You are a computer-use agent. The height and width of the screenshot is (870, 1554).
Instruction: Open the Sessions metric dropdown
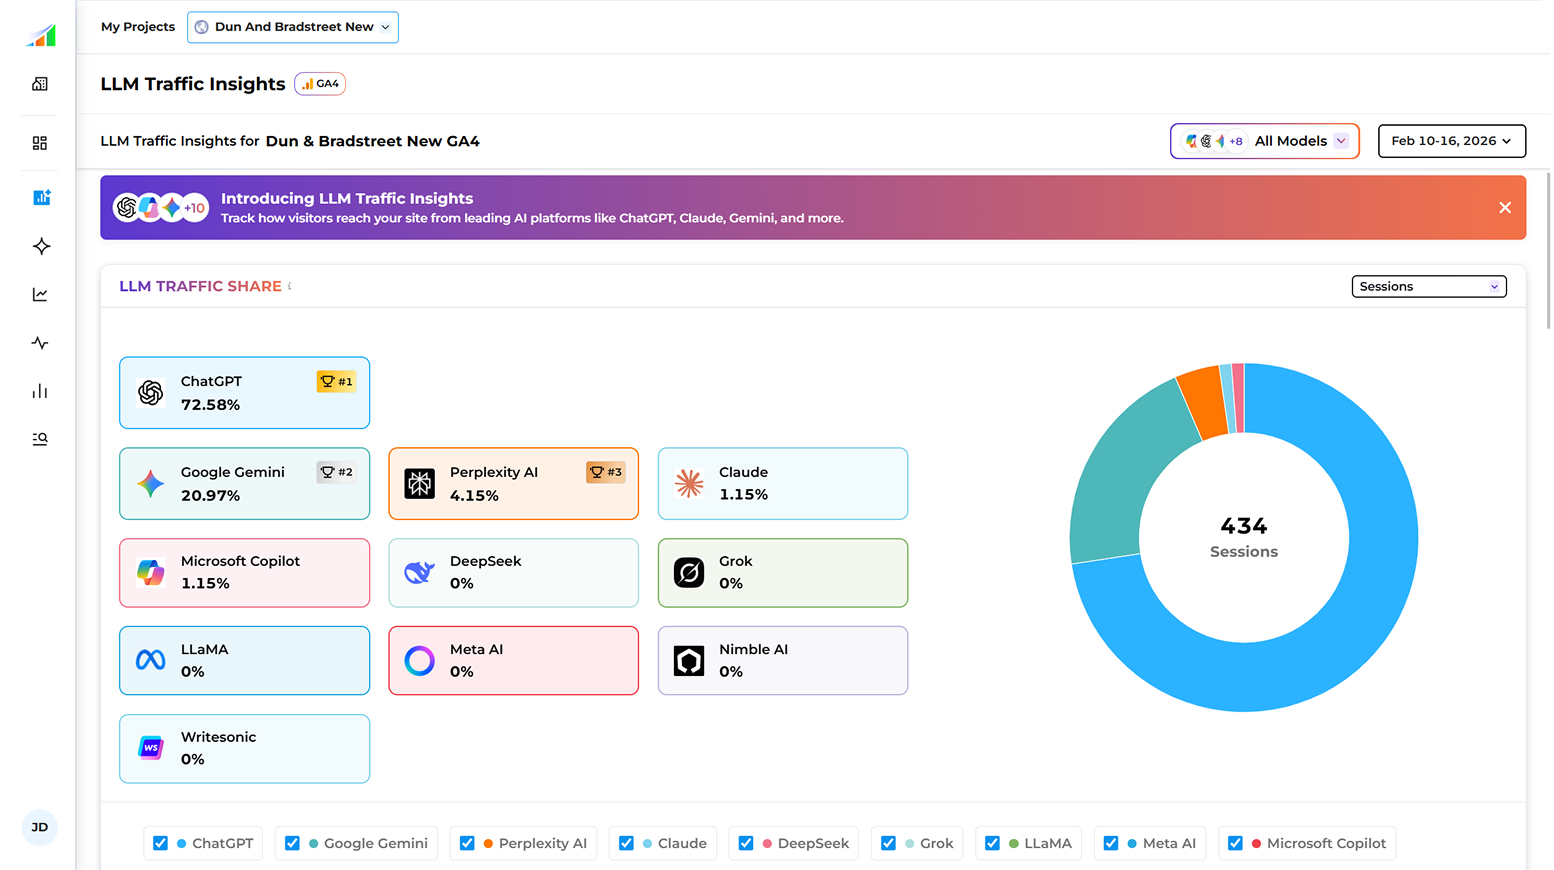coord(1428,287)
